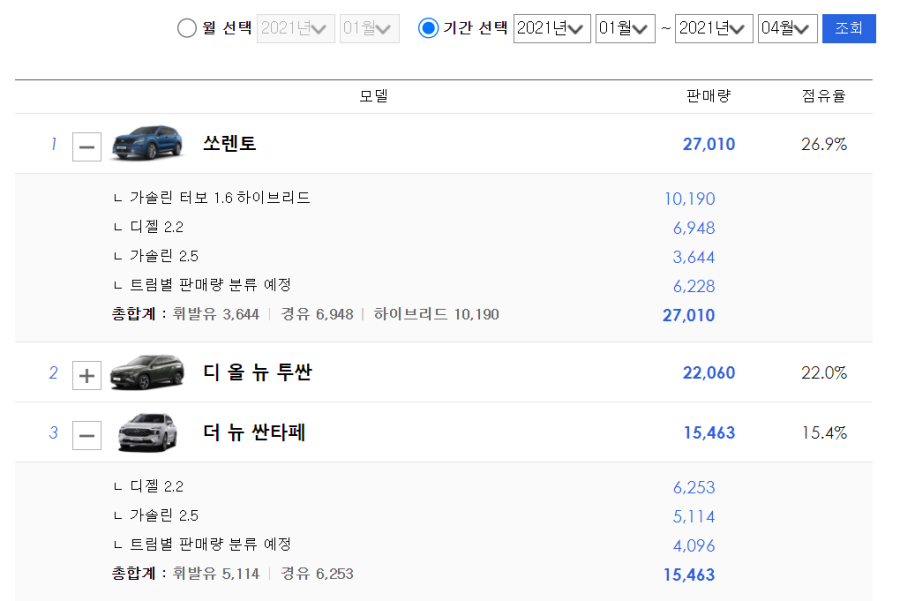Select the 월 선택 radio button
Screen dimensions: 900x601
pos(187,28)
